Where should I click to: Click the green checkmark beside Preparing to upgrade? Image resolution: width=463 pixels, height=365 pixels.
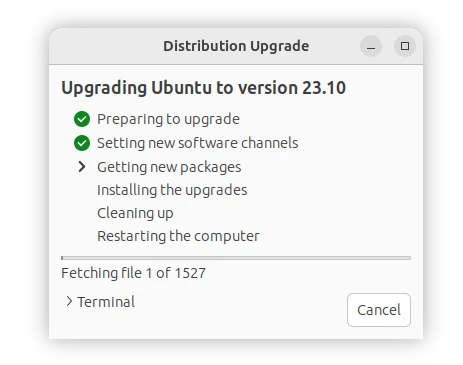pos(82,119)
